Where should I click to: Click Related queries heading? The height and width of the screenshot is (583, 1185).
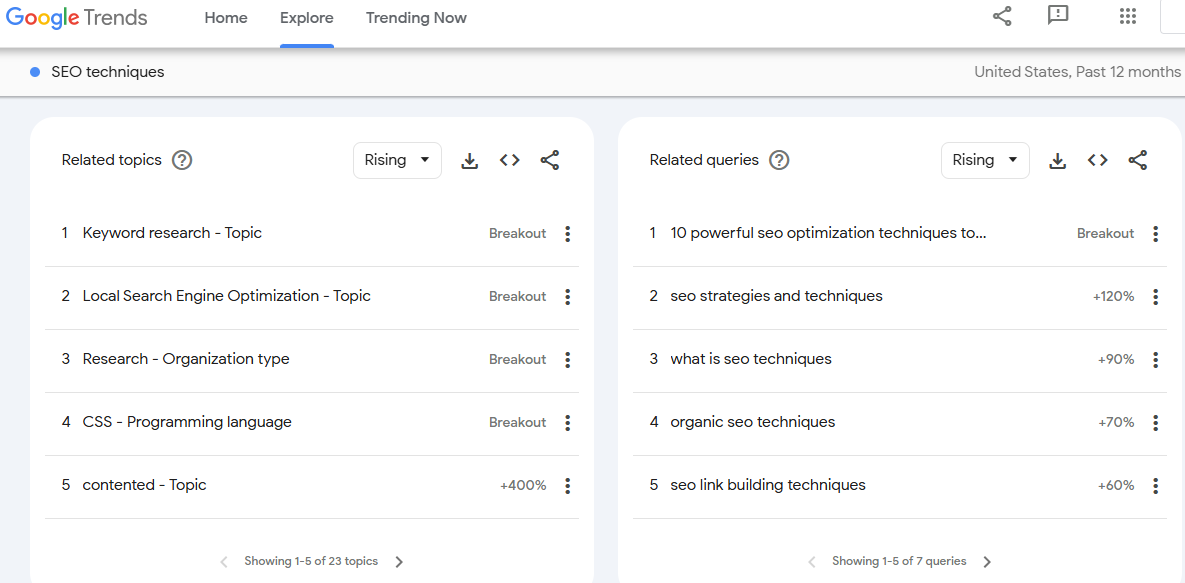(x=704, y=160)
